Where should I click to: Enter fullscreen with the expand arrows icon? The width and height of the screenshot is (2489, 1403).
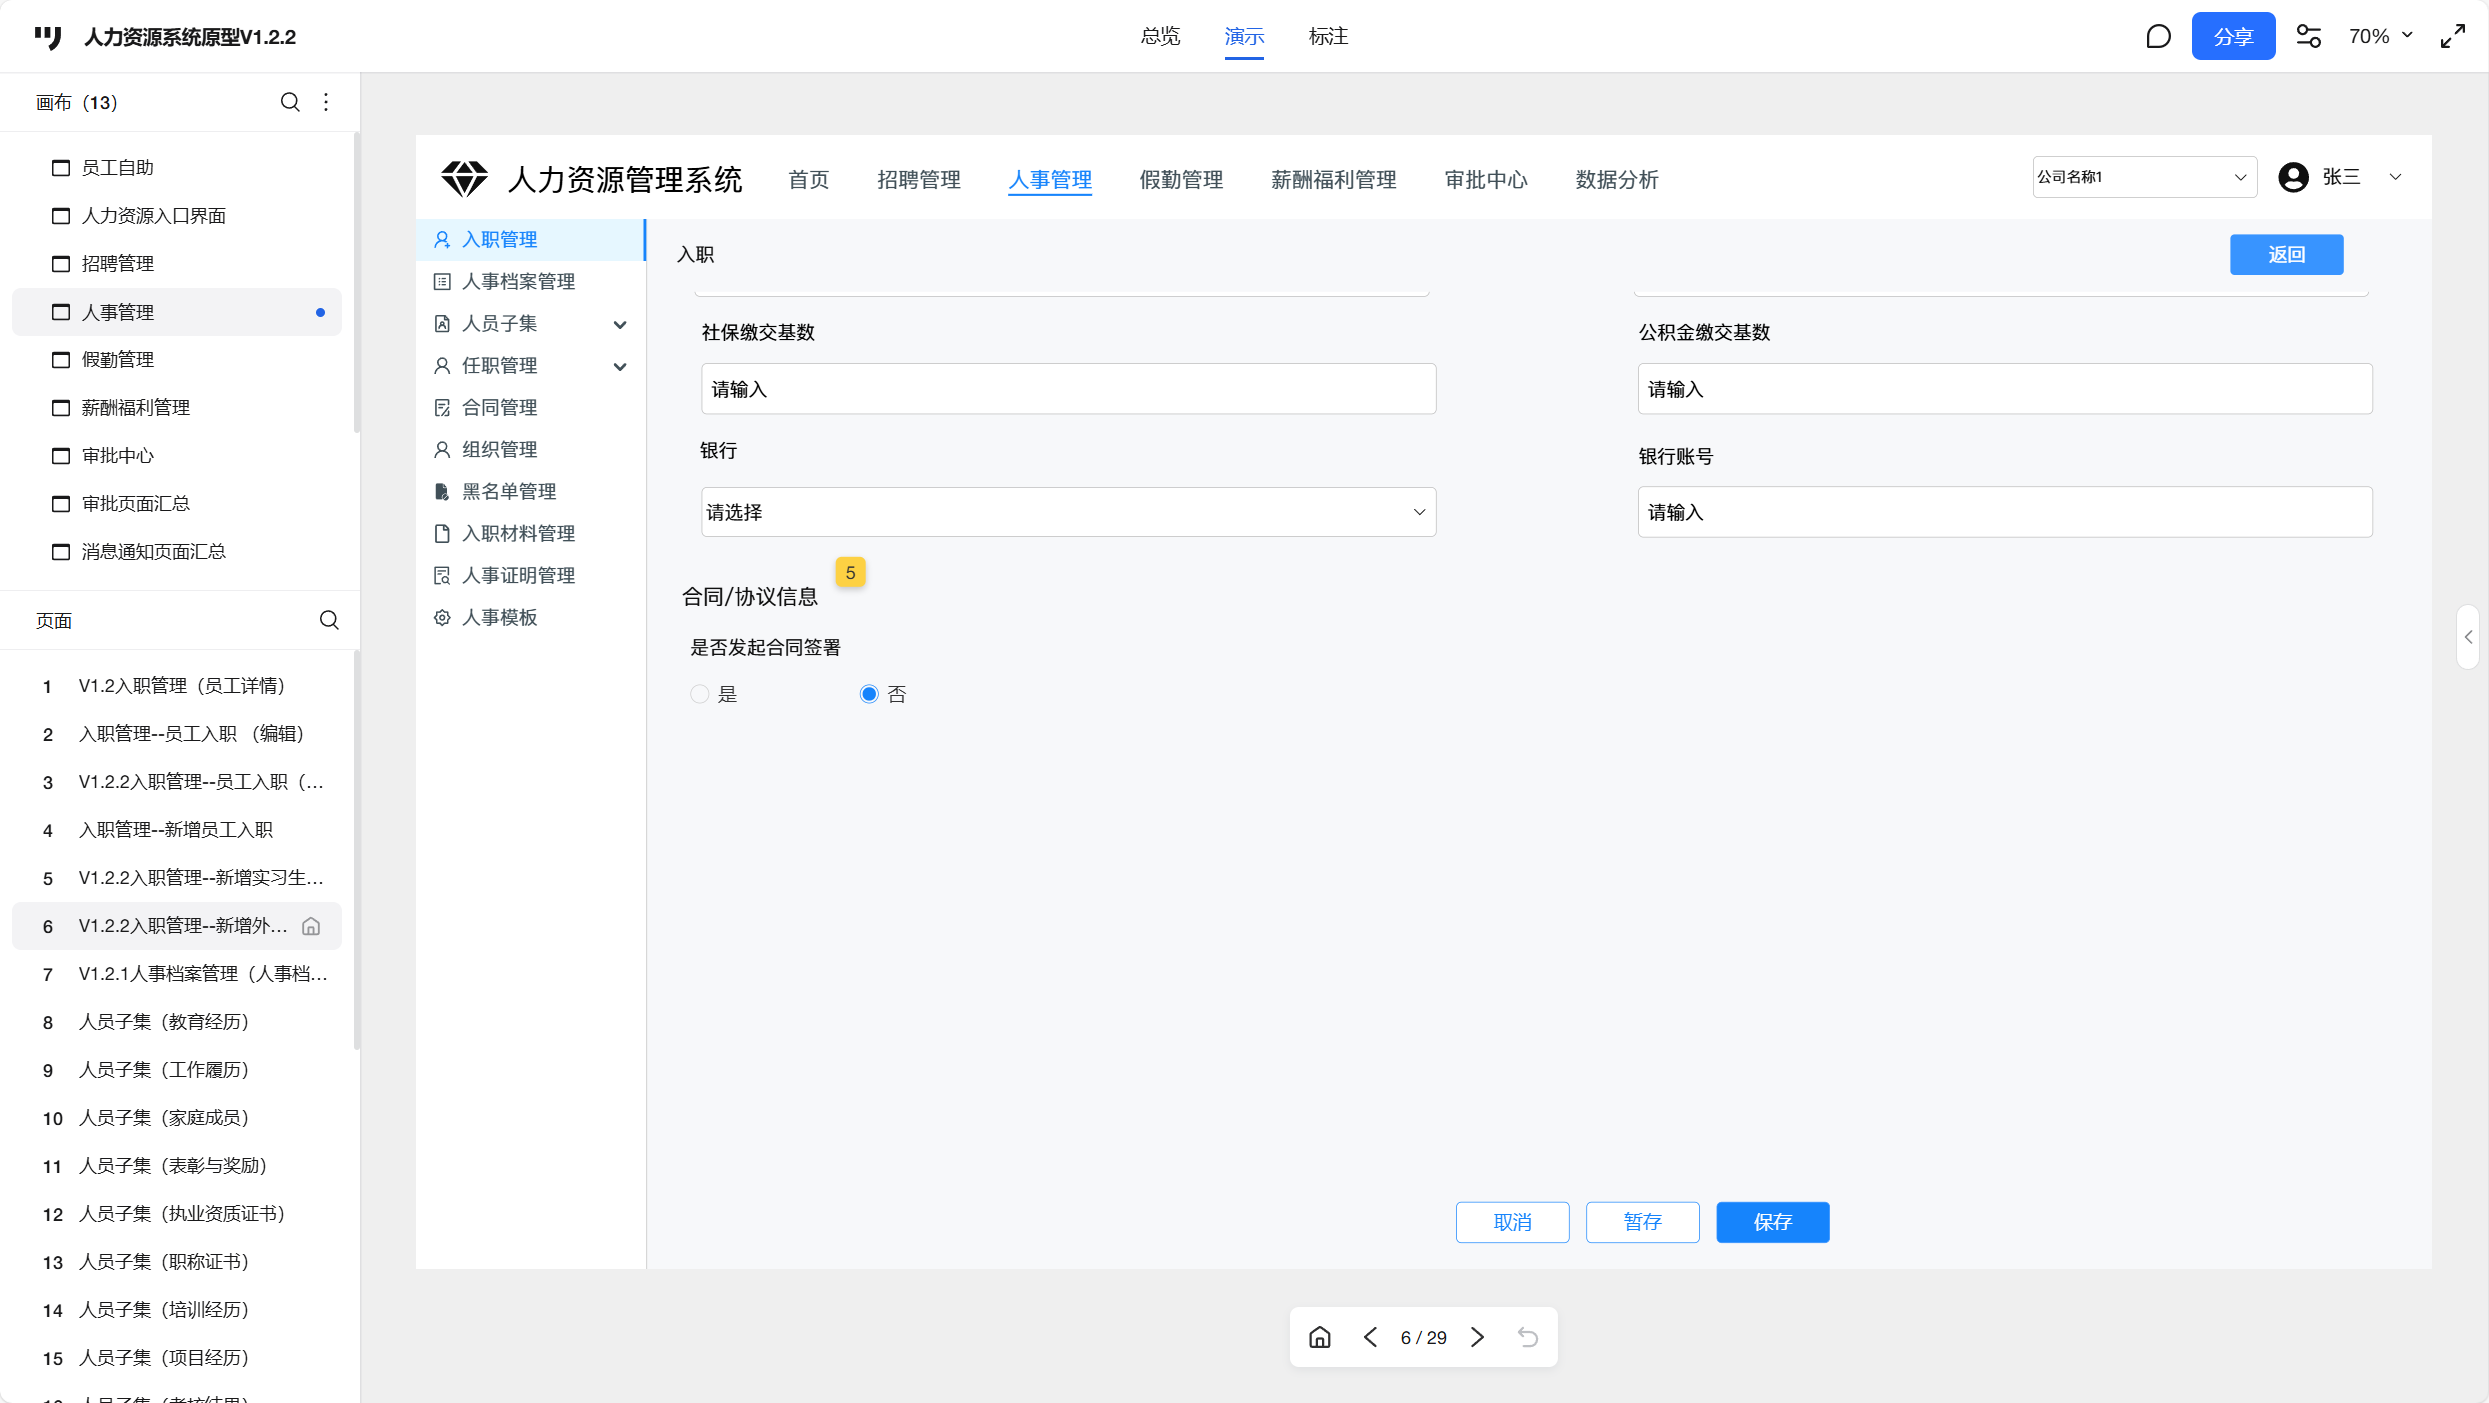point(2452,37)
